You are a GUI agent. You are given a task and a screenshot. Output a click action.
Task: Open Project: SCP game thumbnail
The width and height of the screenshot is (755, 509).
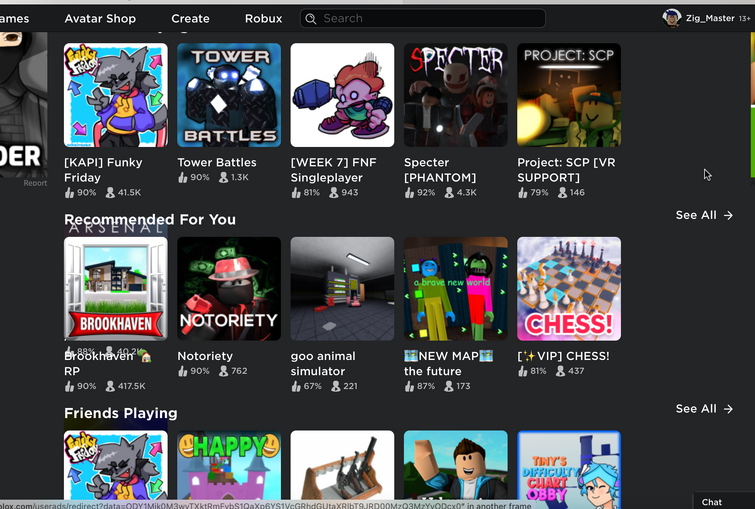click(x=569, y=95)
